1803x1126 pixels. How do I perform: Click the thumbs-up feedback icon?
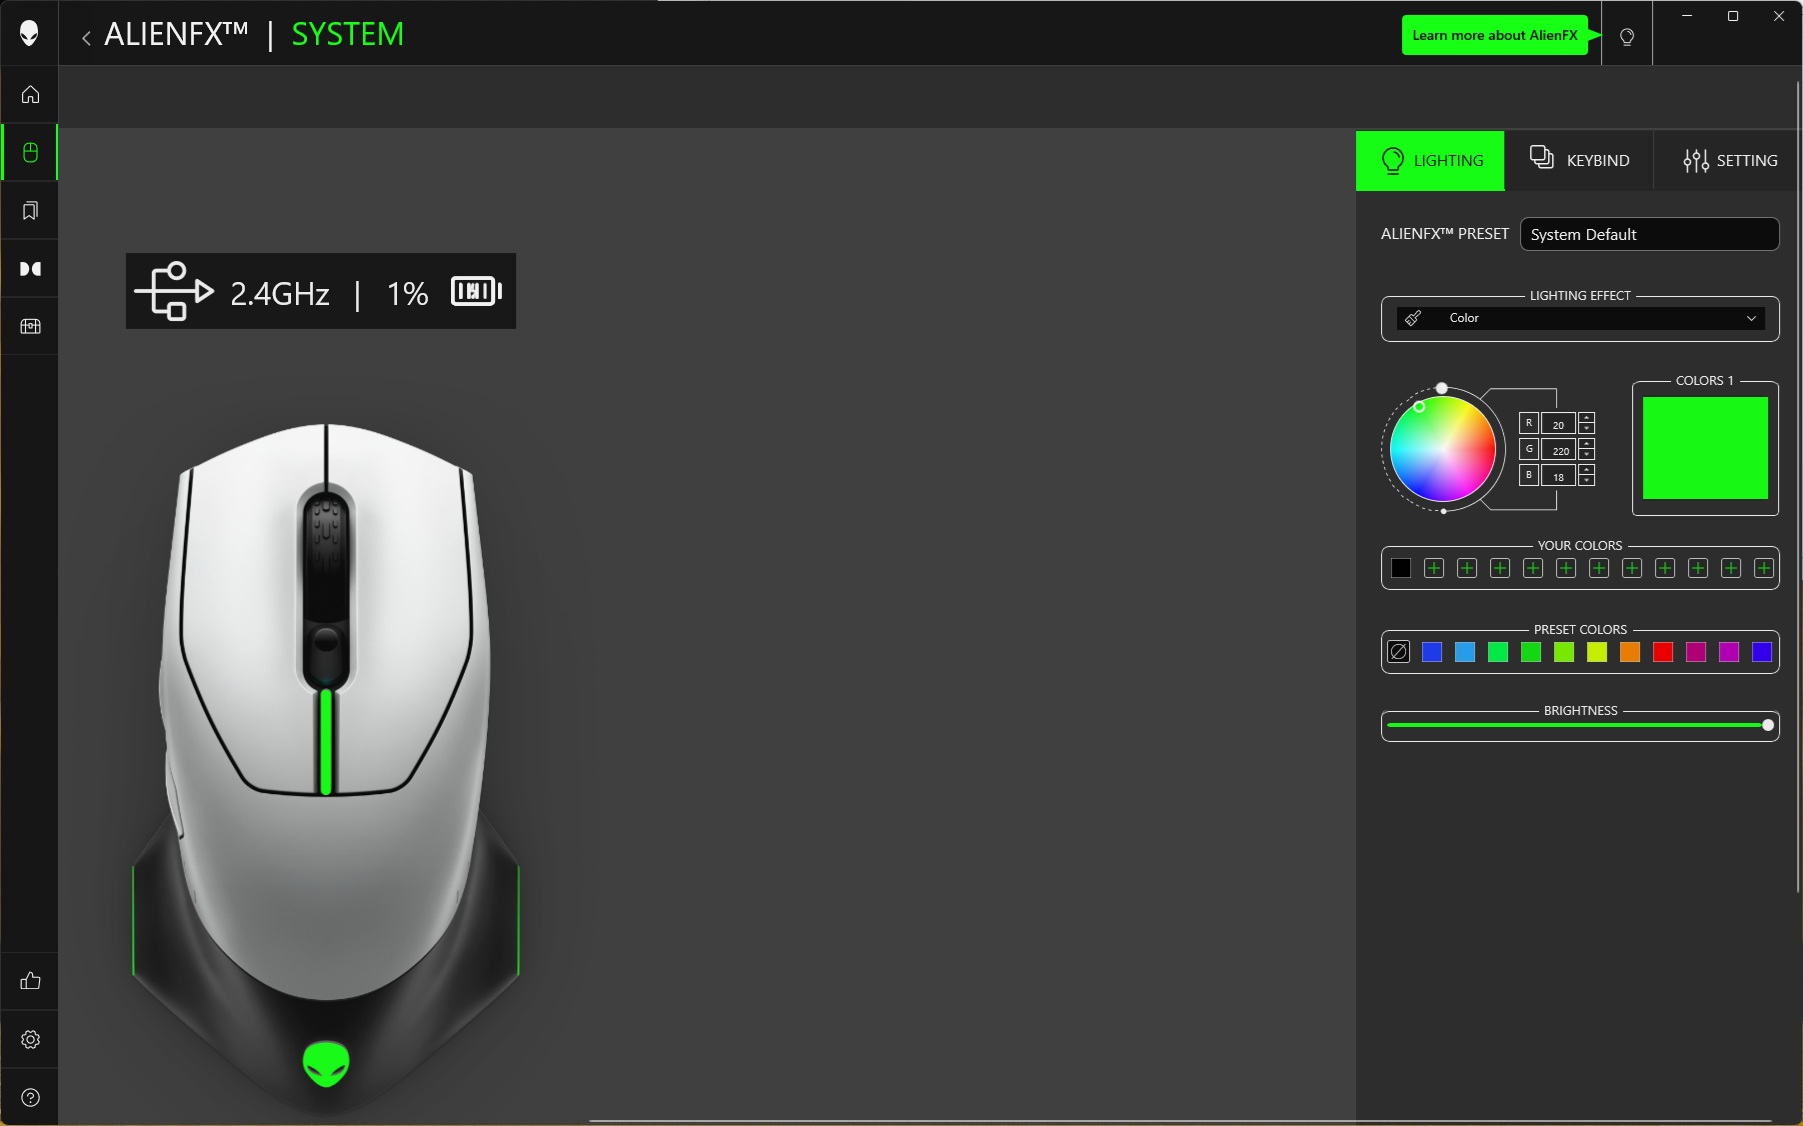(30, 980)
